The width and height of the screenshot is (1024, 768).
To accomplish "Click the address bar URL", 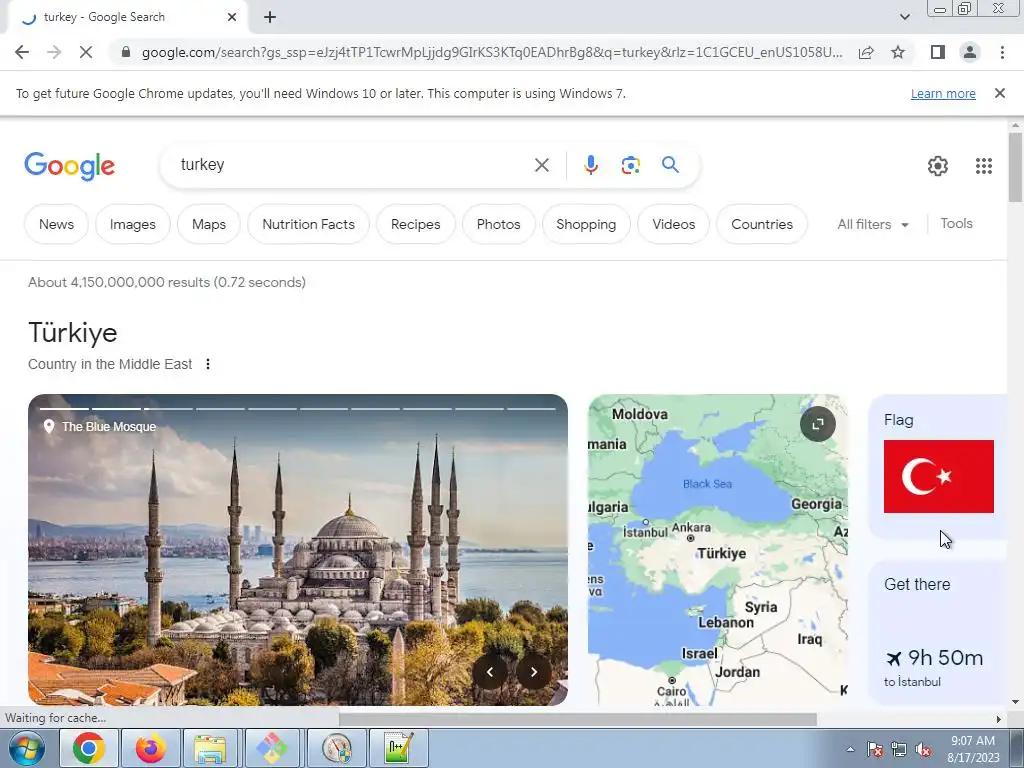I will point(492,52).
